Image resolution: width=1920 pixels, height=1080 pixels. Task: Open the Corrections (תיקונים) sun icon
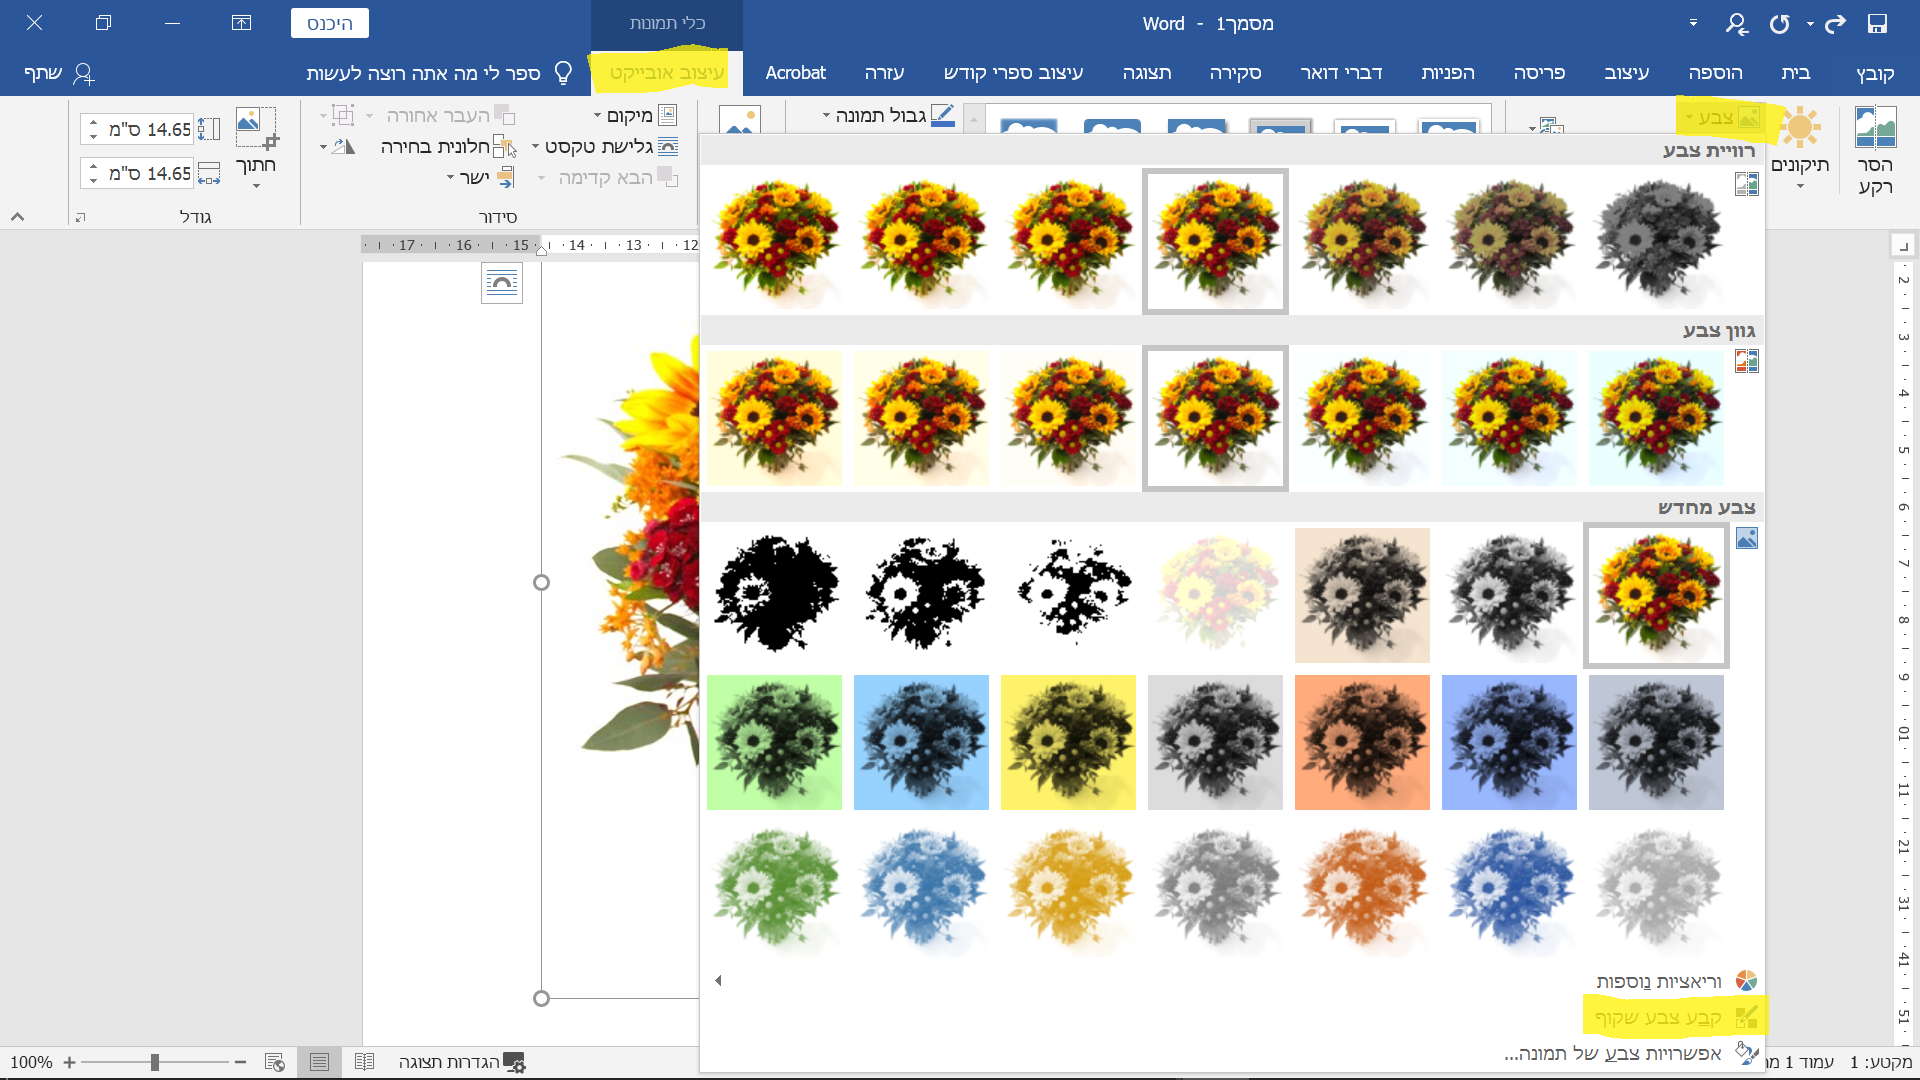pyautogui.click(x=1800, y=128)
